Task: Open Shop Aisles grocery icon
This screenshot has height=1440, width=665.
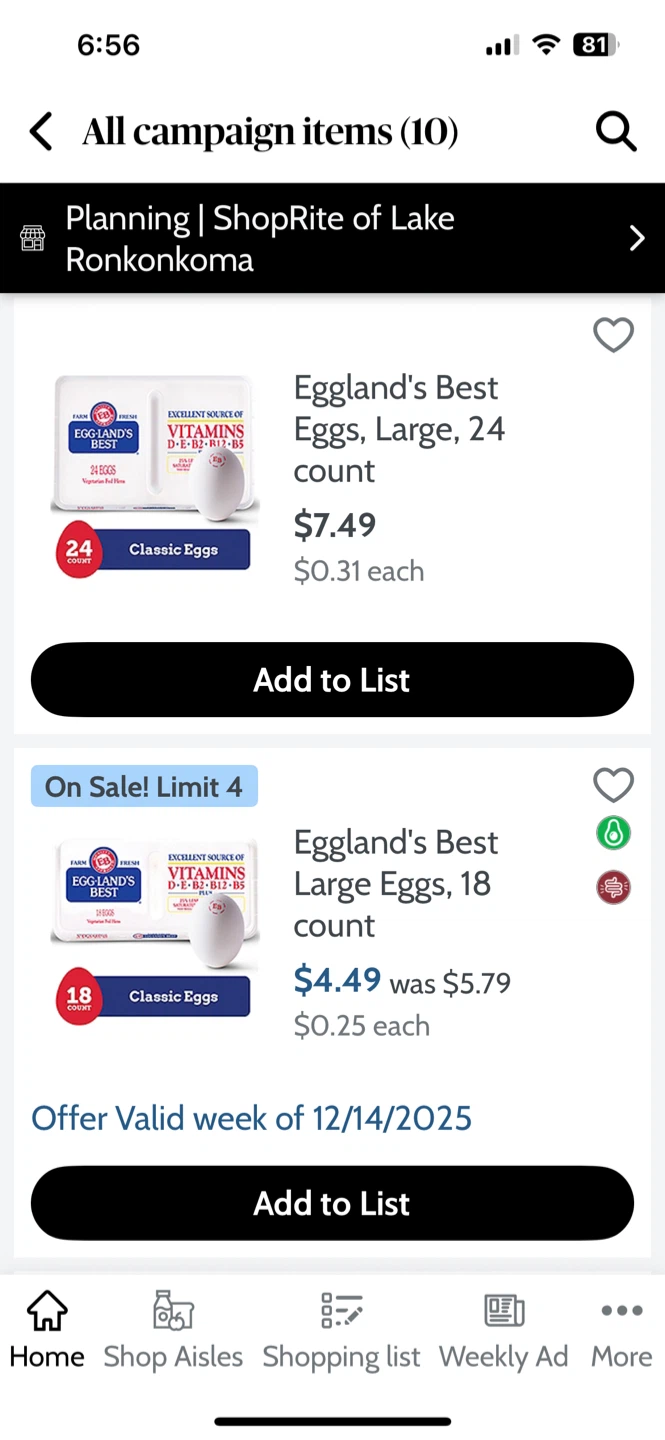Action: click(x=173, y=1310)
